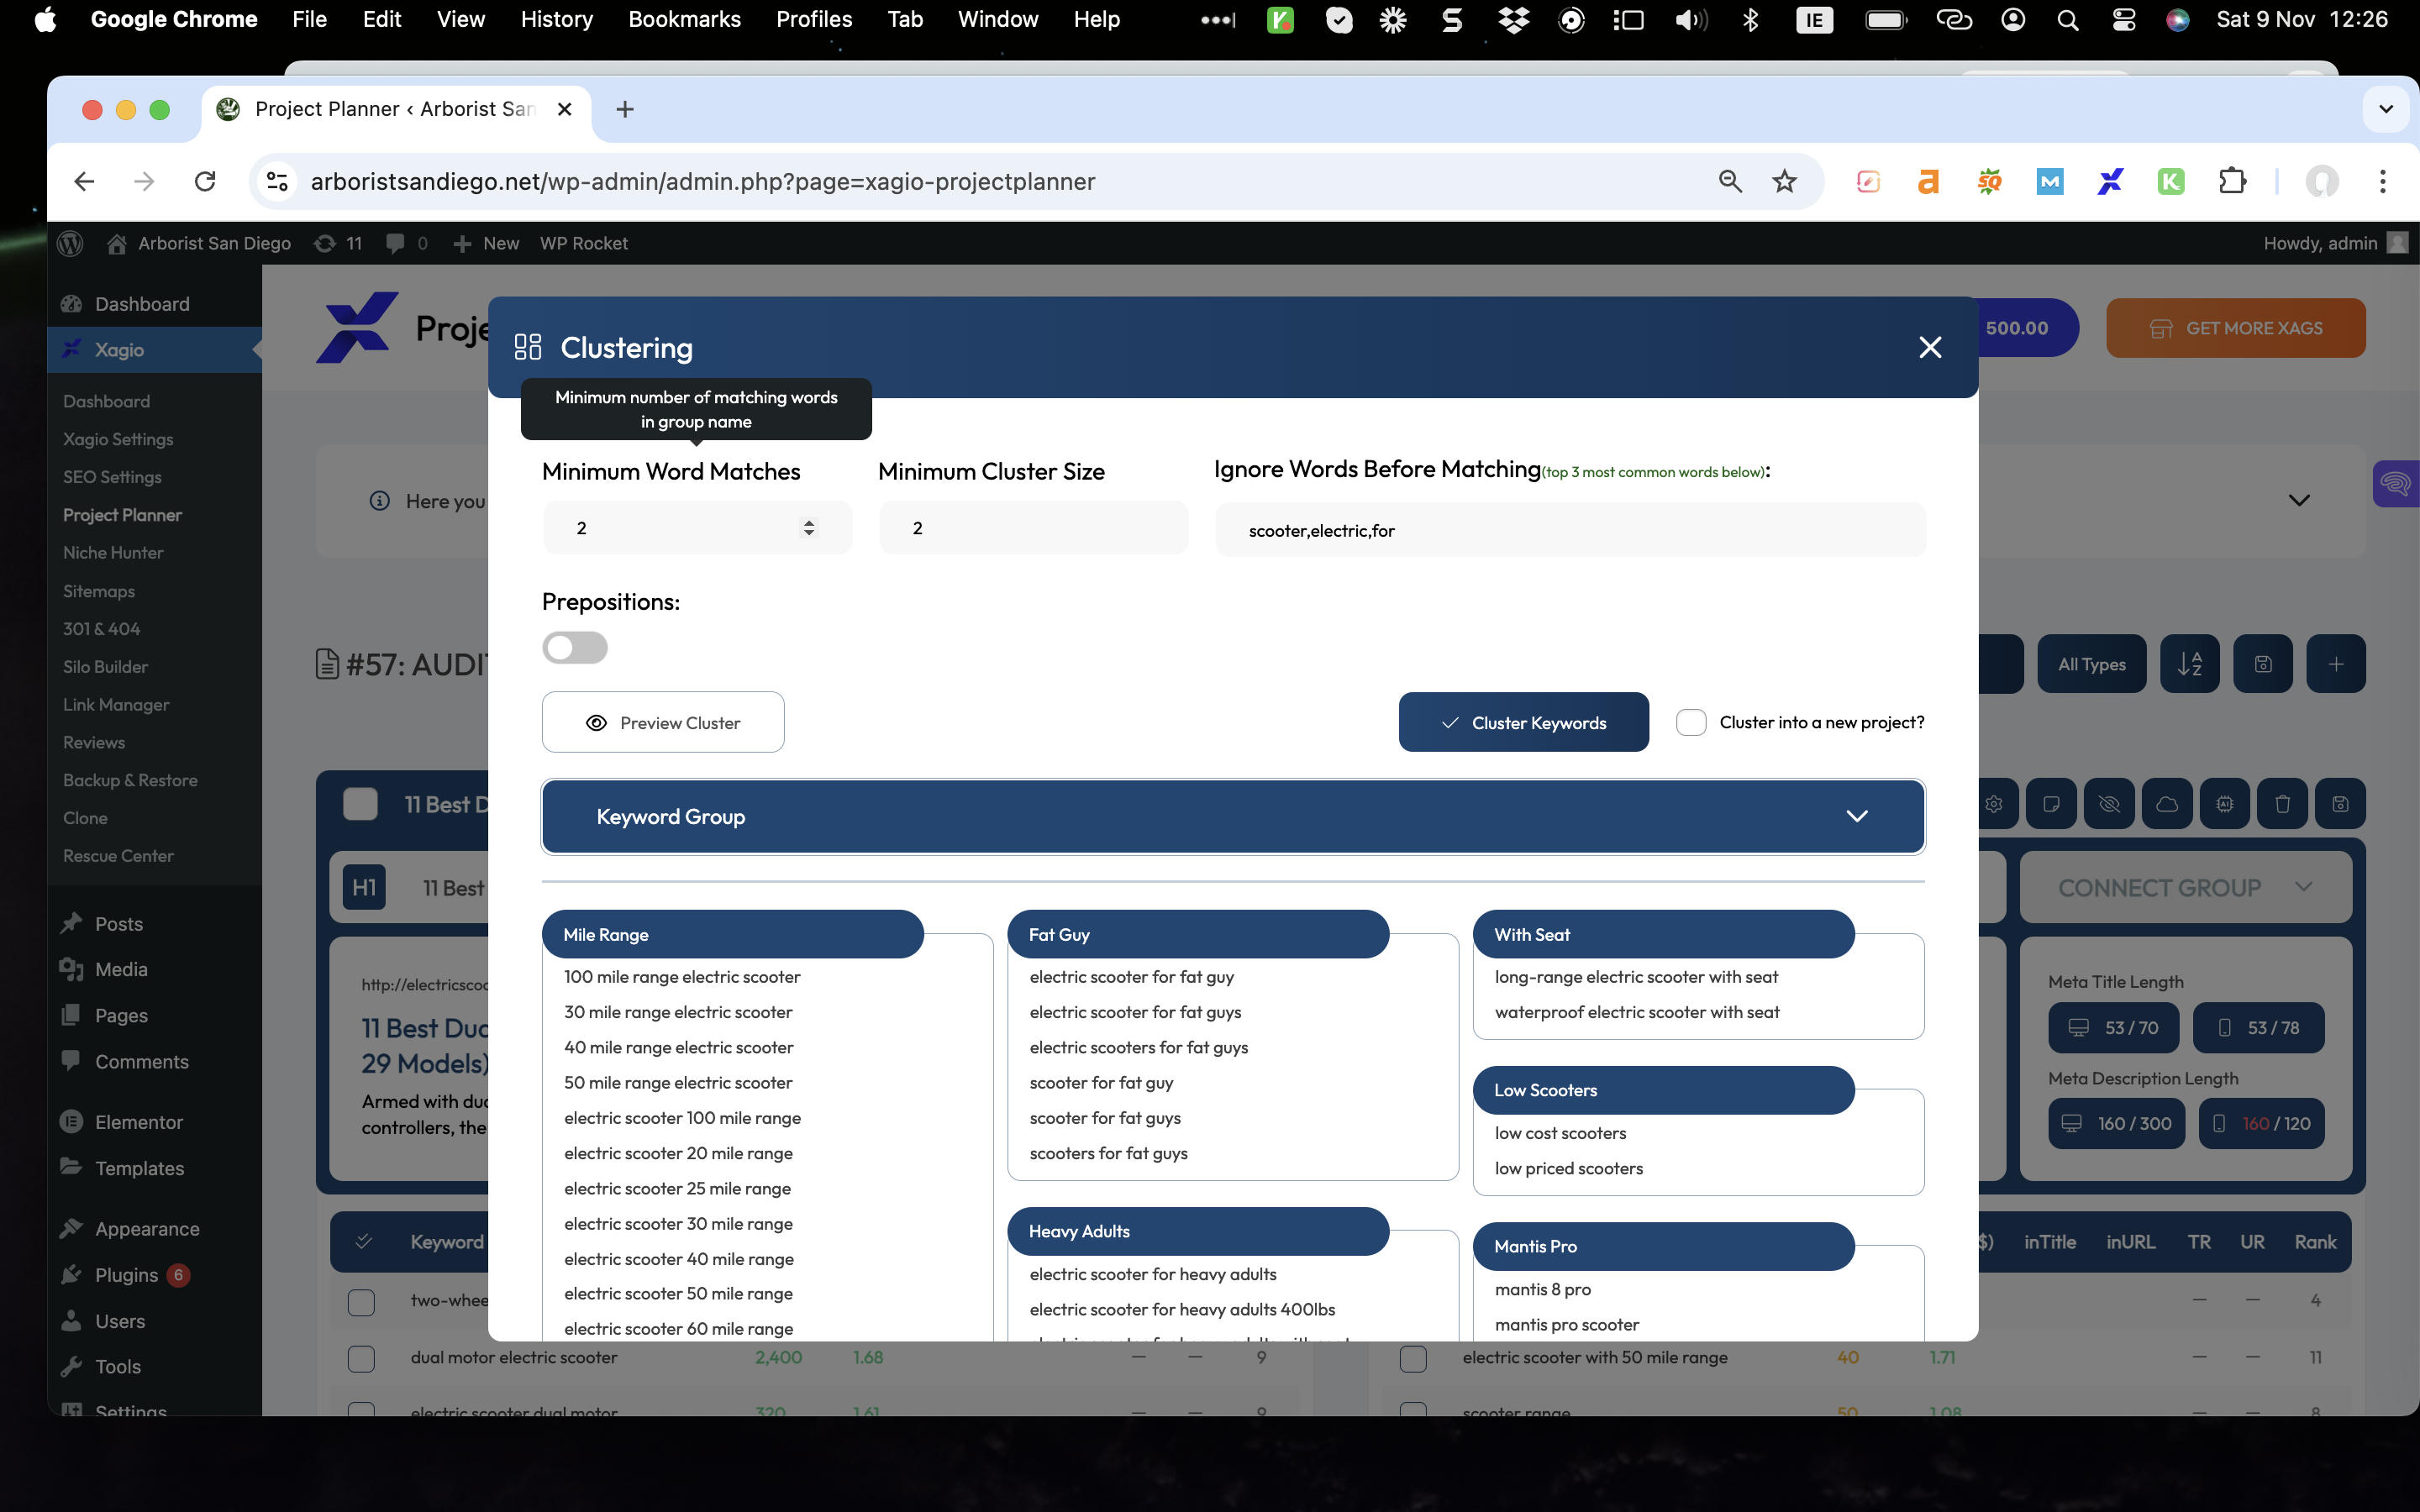Click the Cluster Keywords button

point(1523,722)
